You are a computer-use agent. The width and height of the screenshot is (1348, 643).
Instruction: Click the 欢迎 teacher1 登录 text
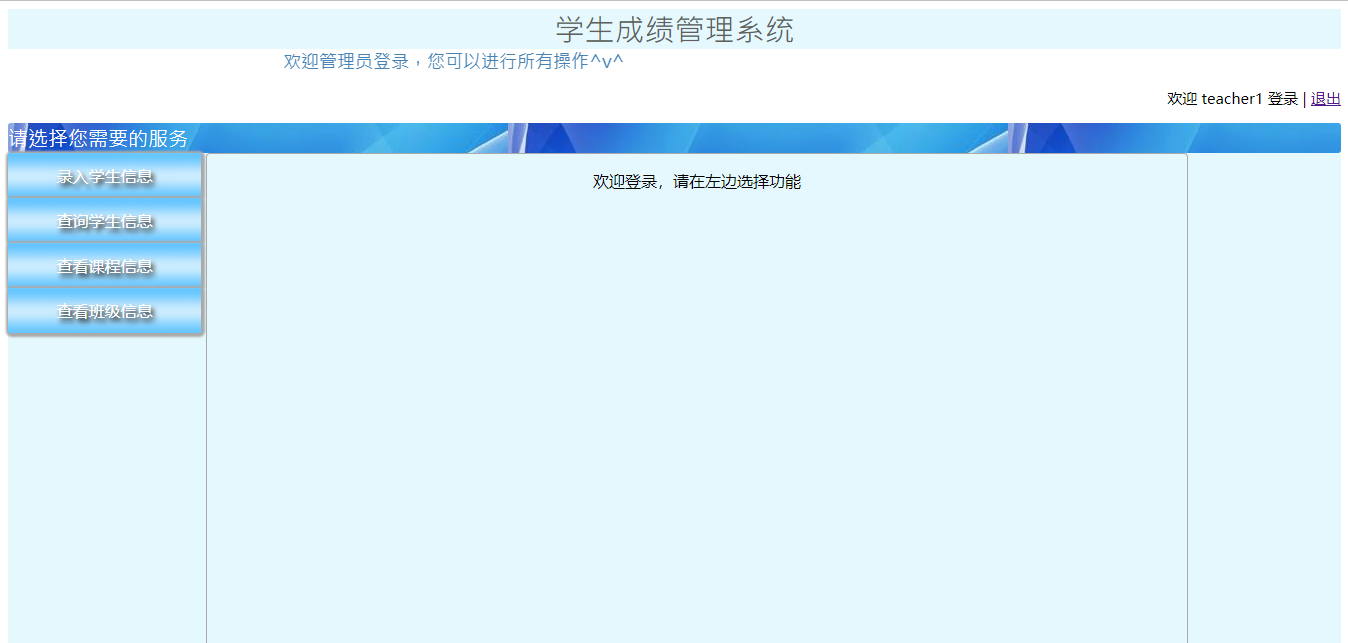point(1232,99)
